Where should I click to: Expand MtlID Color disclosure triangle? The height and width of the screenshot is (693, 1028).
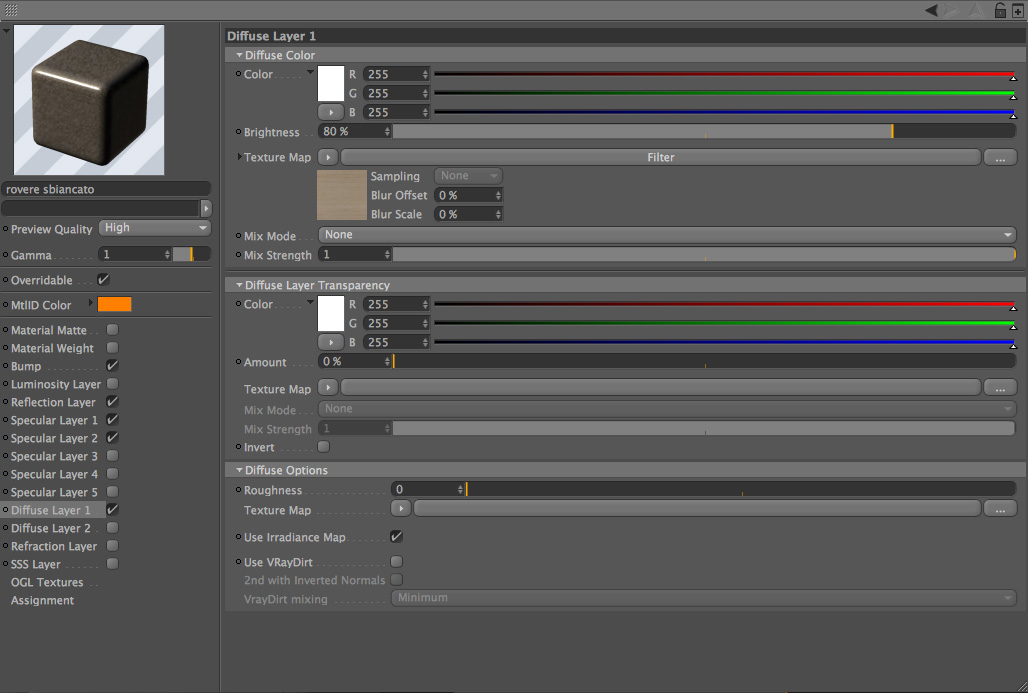pyautogui.click(x=90, y=304)
